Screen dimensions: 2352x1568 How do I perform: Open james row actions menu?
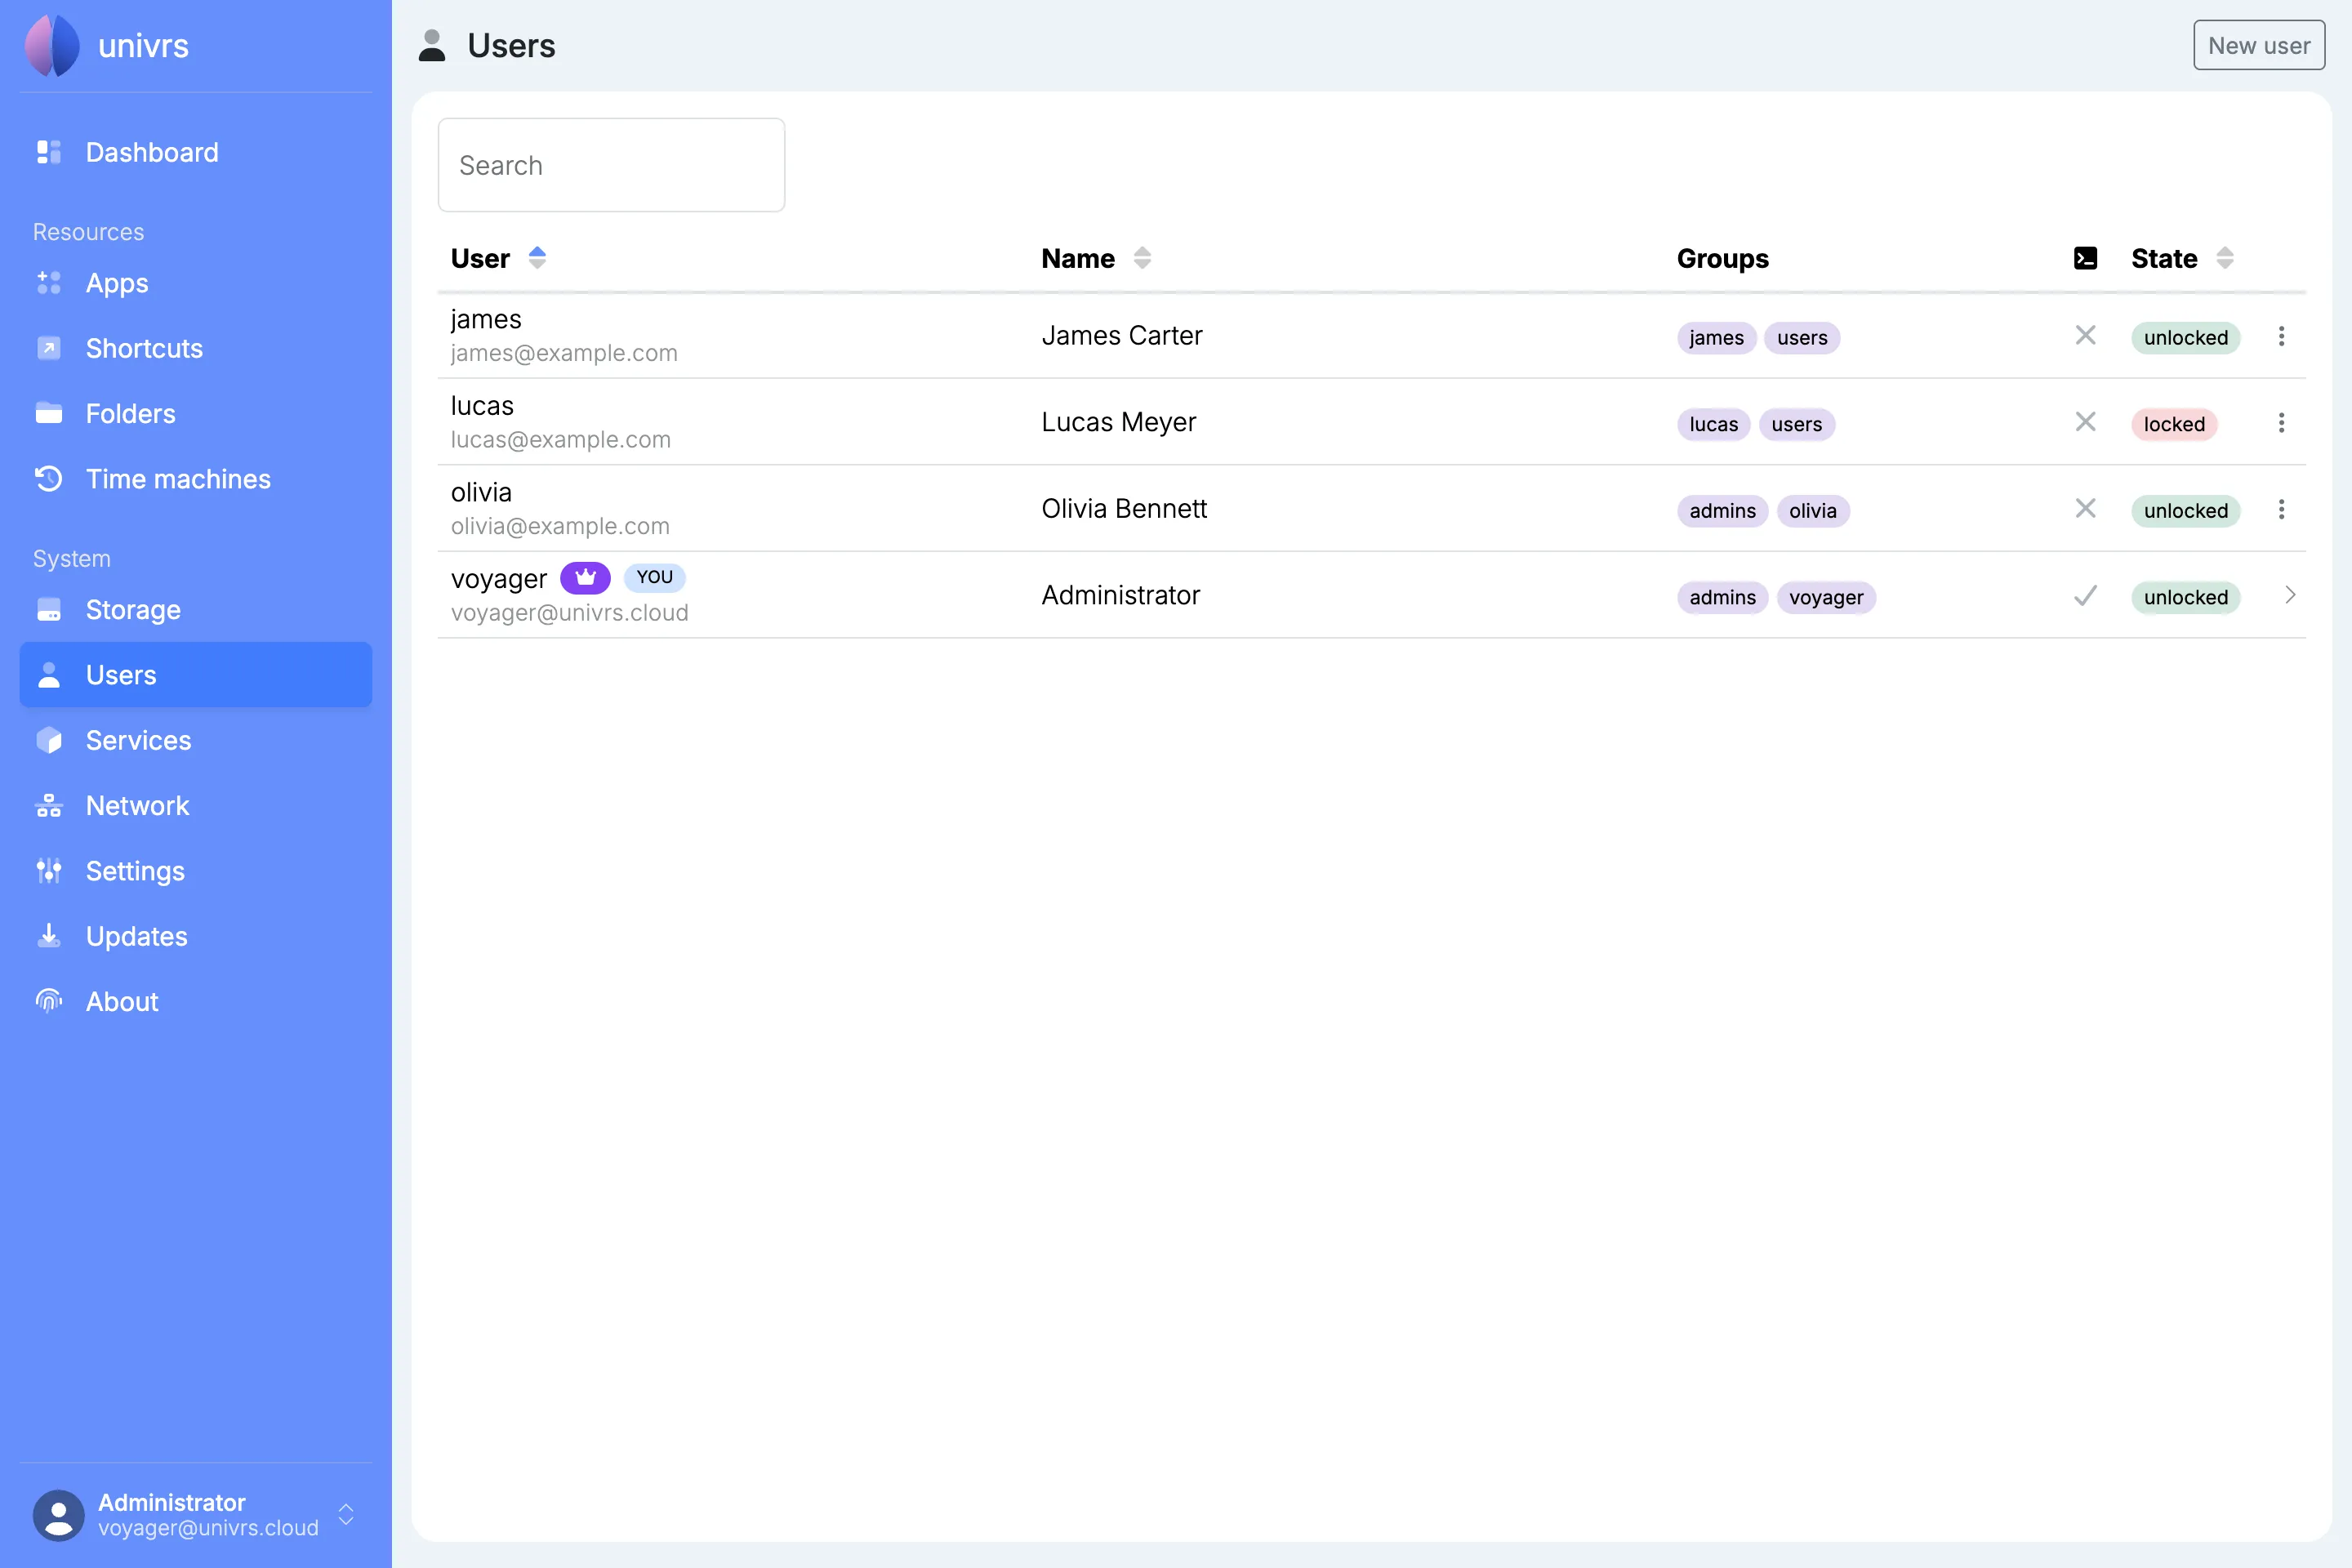(x=2281, y=336)
